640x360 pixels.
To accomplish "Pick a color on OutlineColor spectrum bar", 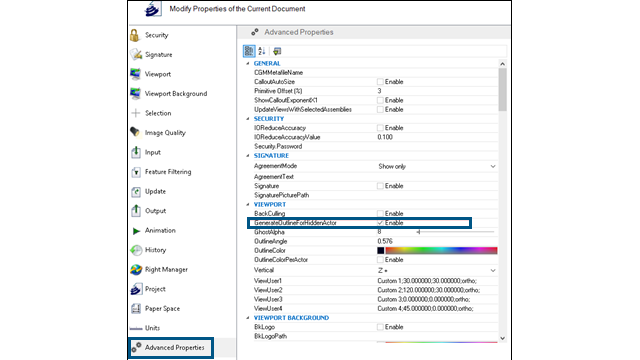I will point(441,251).
